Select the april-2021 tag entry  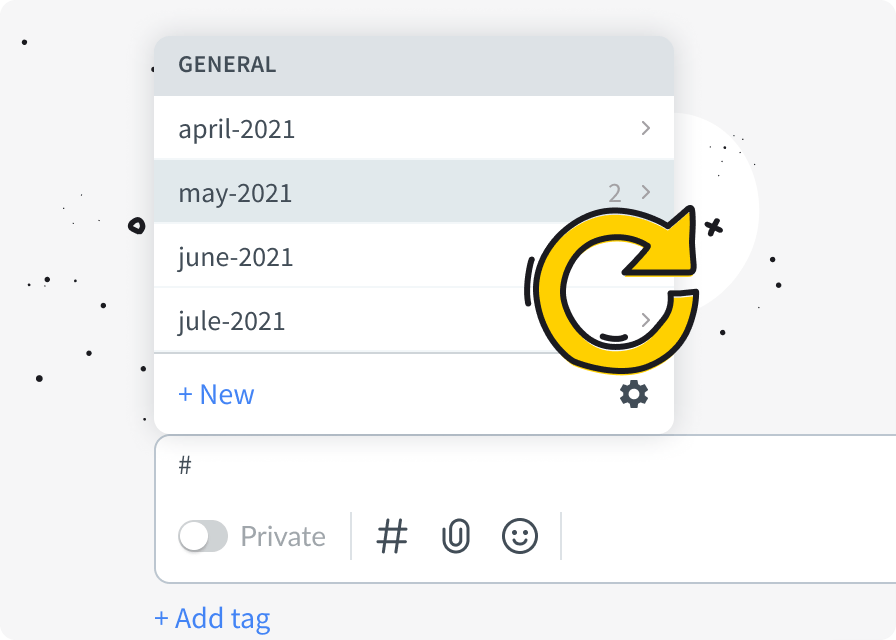click(x=237, y=129)
